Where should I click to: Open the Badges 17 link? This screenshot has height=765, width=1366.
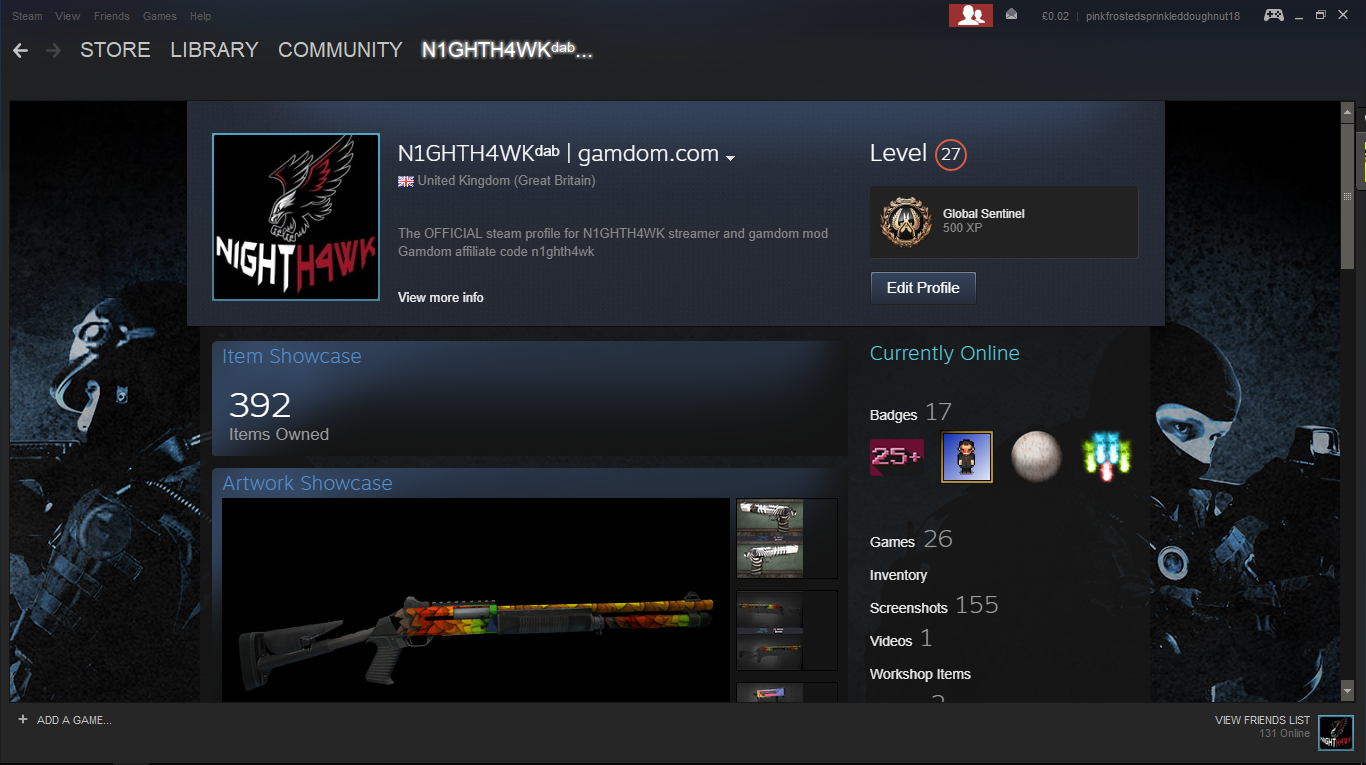coord(911,412)
